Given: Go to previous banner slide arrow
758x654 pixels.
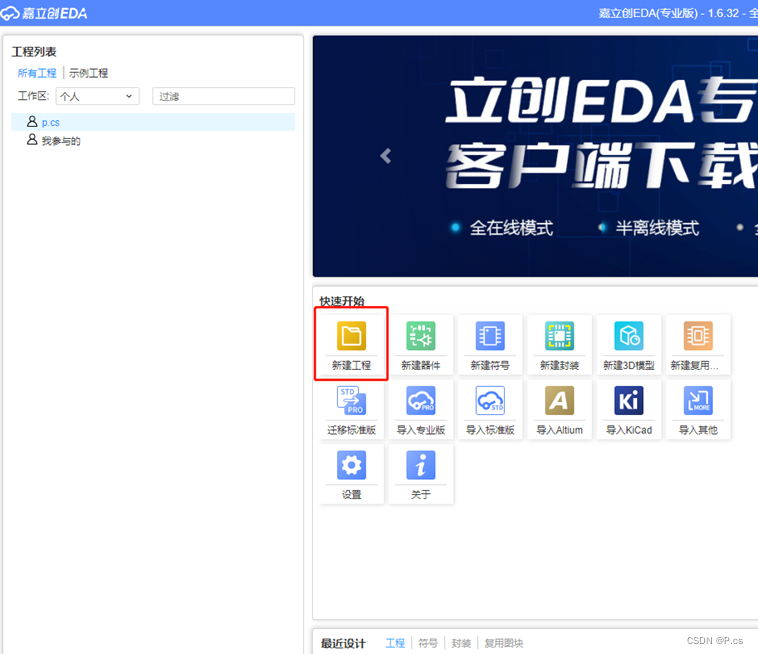Looking at the screenshot, I should (385, 156).
